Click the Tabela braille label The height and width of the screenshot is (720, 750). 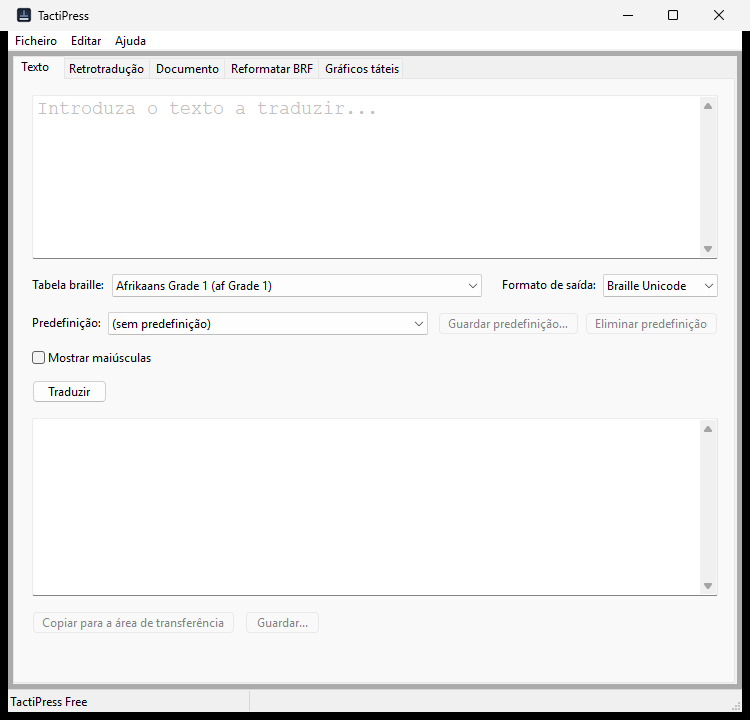[68, 285]
